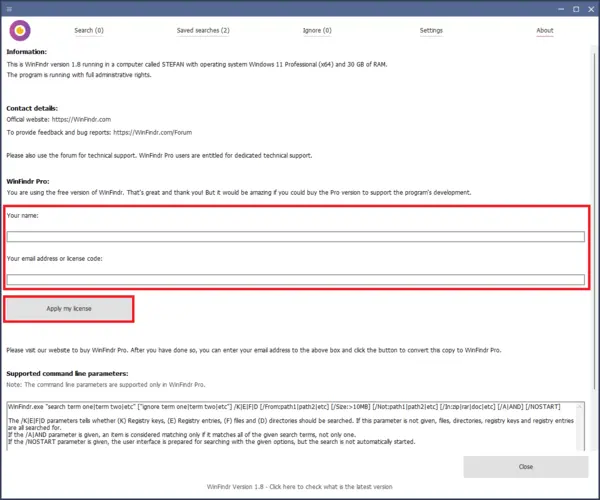The image size is (600, 500).
Task: Maximize the WinFindr window
Action: click(x=576, y=9)
